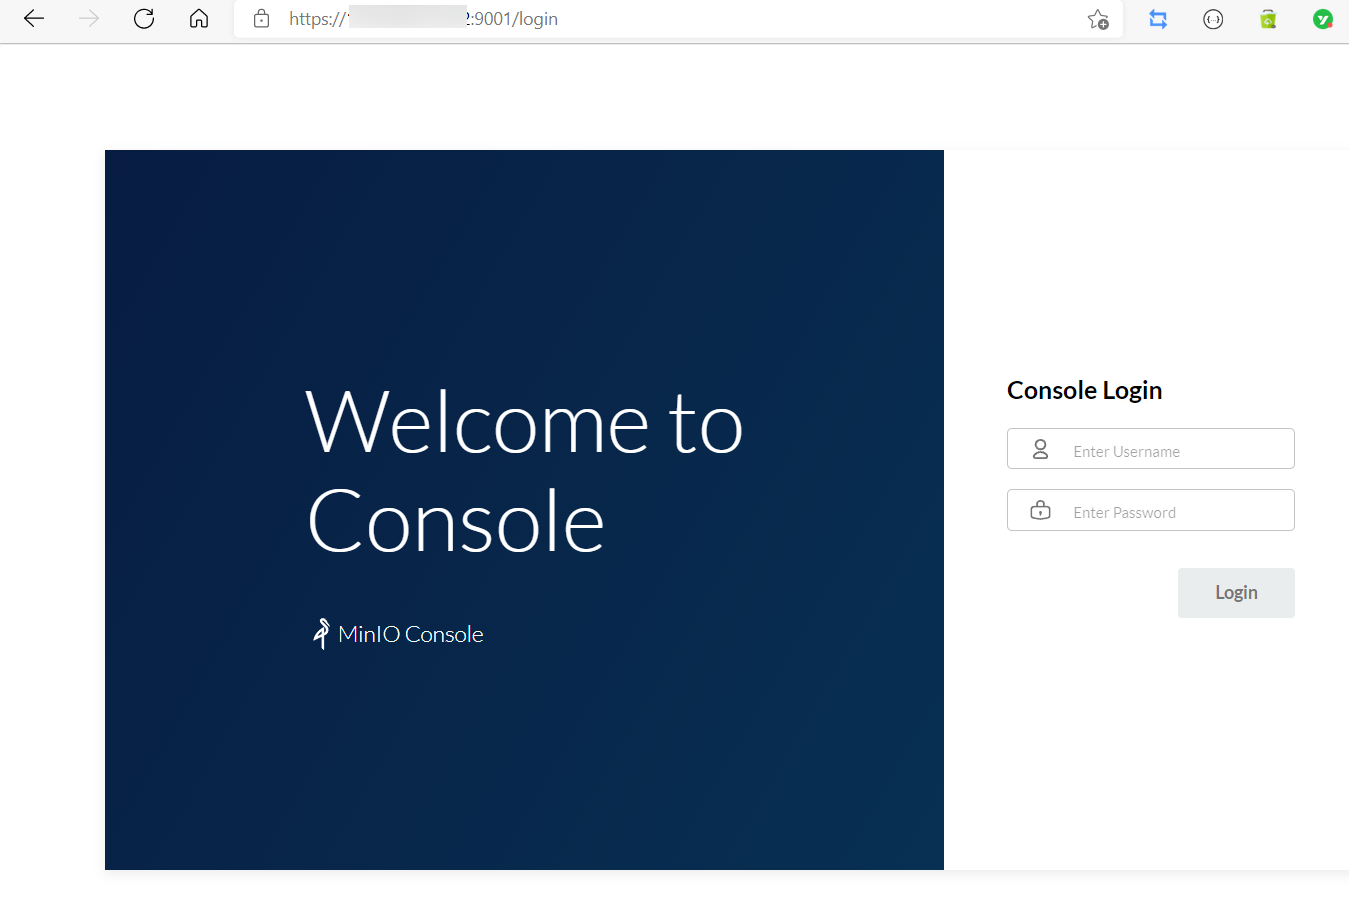The height and width of the screenshot is (902, 1349).
Task: Click the blue crop/capture extension icon
Action: point(1158,19)
